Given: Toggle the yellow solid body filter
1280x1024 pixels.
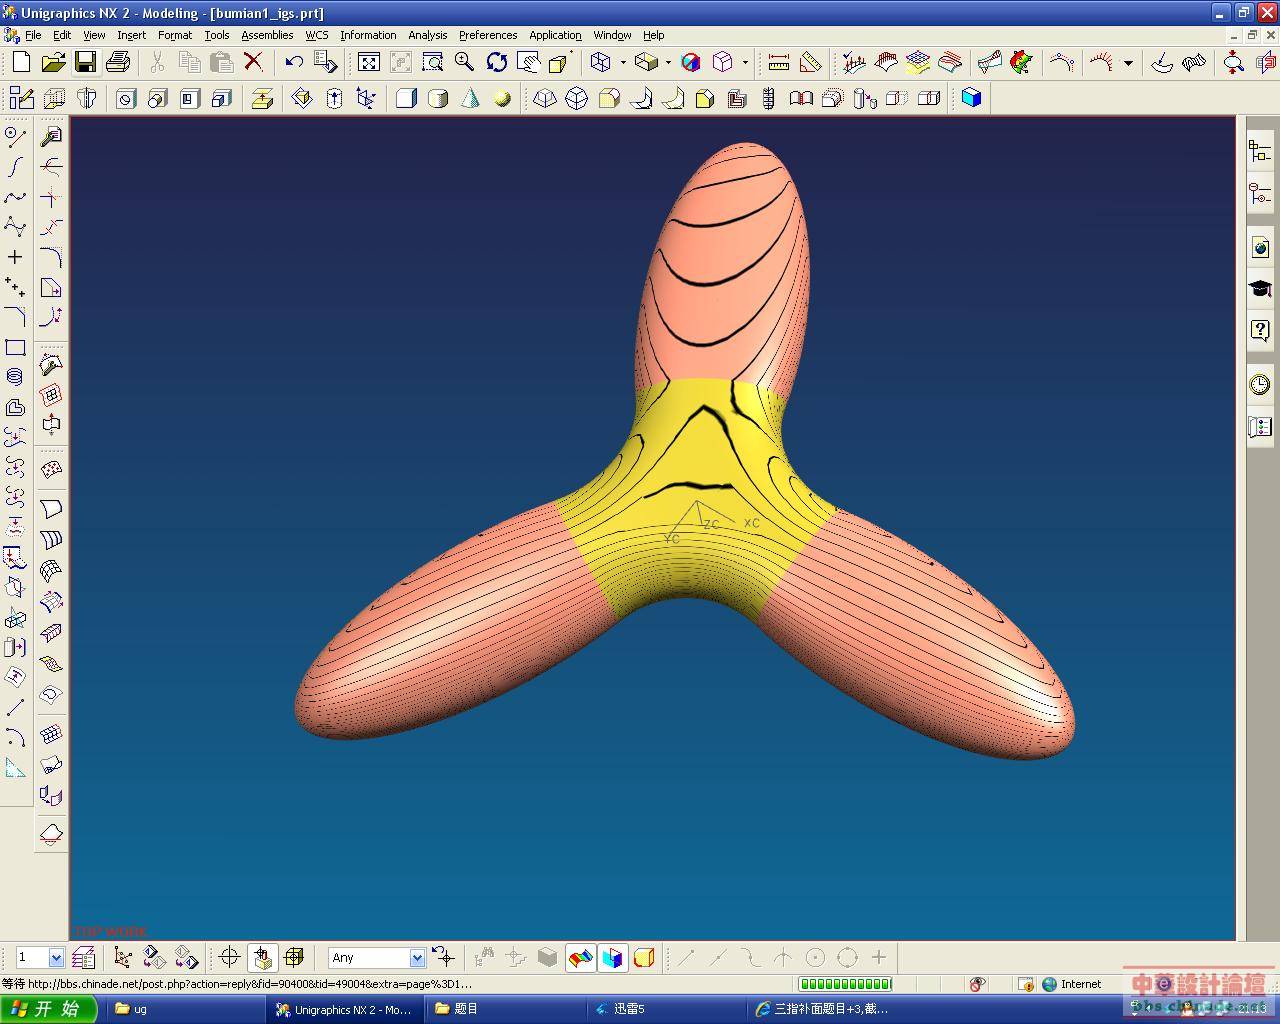Looking at the screenshot, I should click(644, 958).
